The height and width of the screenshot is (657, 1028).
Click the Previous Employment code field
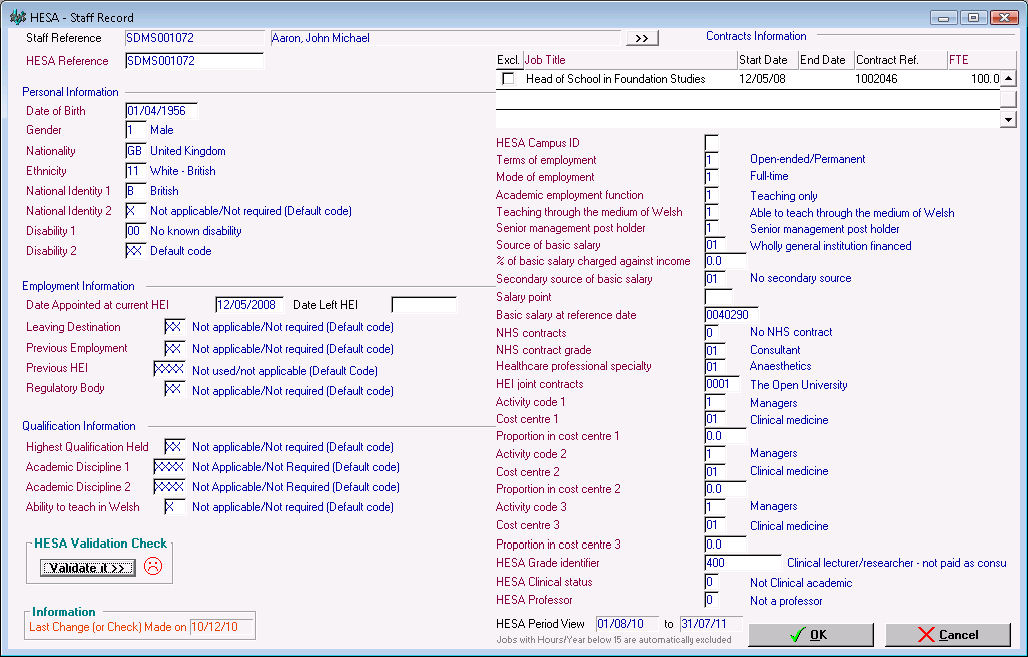[x=174, y=349]
